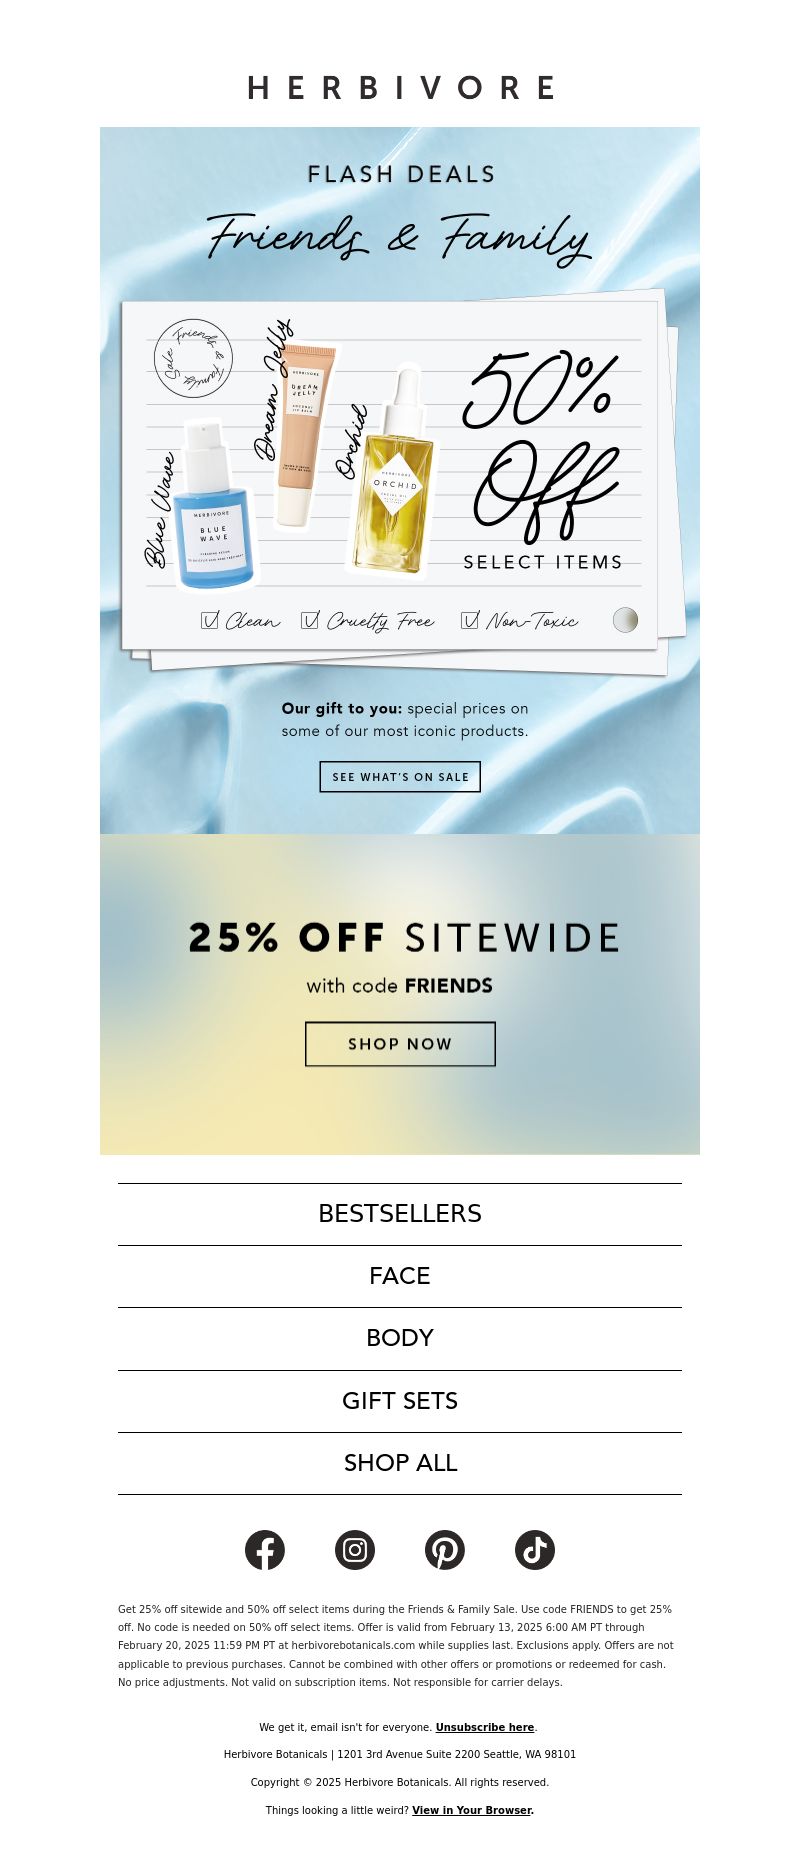Select the SHOP ALL link

point(400,1463)
